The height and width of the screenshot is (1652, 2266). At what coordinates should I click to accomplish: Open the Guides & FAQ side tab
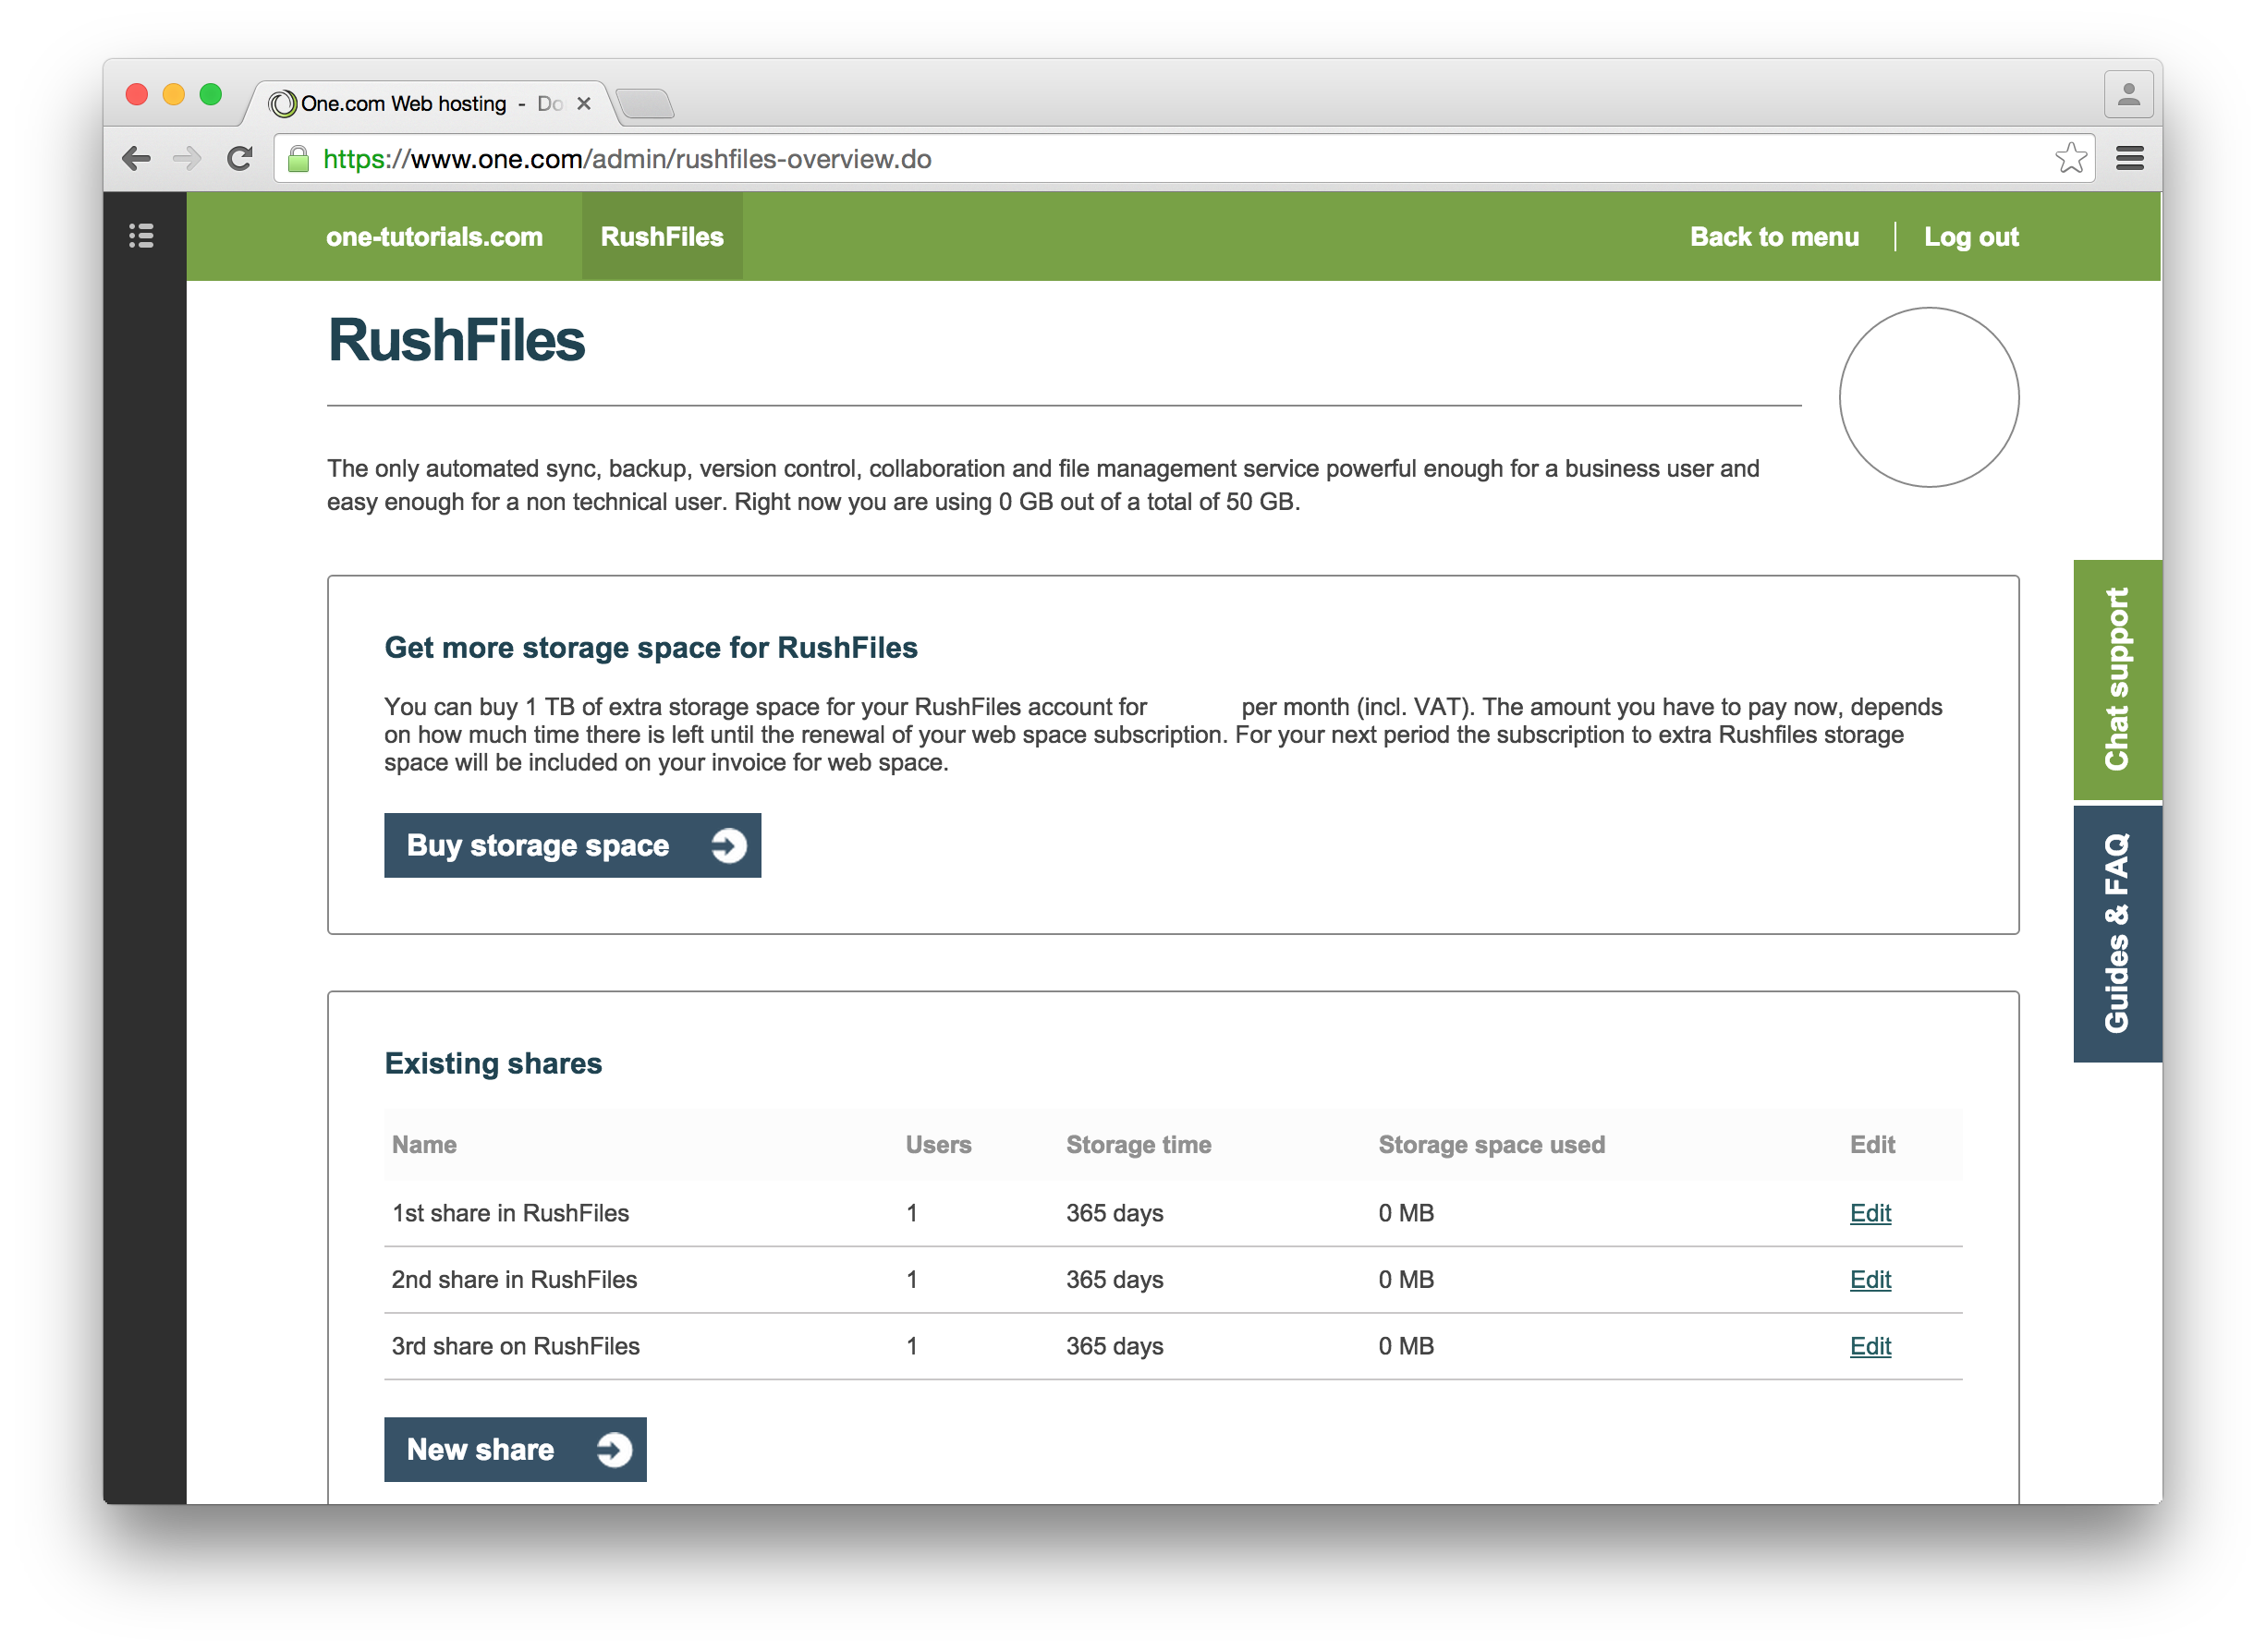tap(2118, 933)
